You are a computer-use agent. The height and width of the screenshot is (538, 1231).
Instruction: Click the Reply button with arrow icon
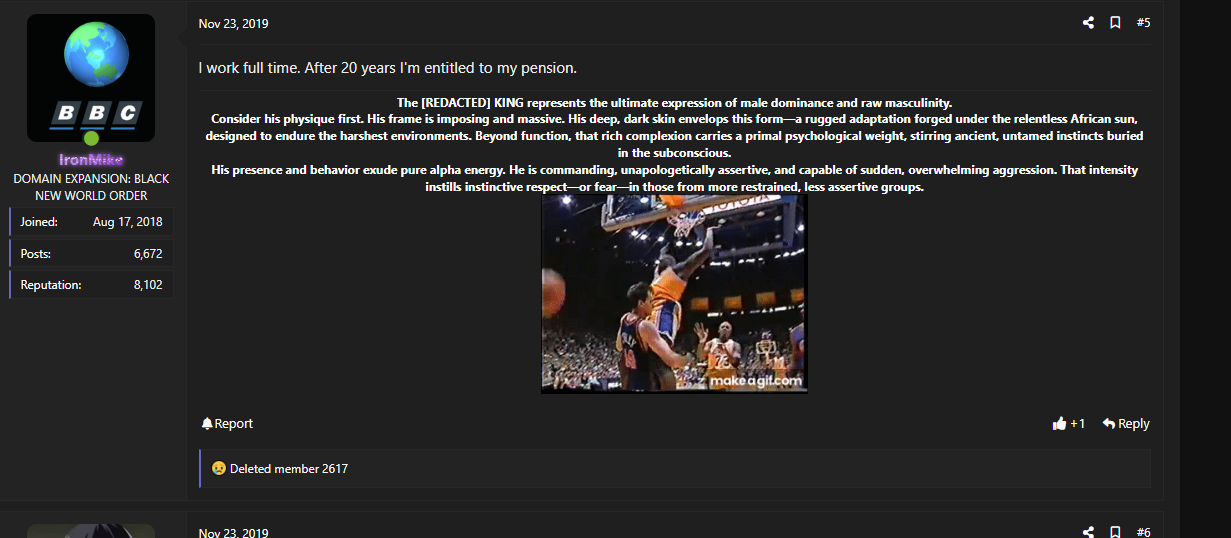pos(1126,424)
